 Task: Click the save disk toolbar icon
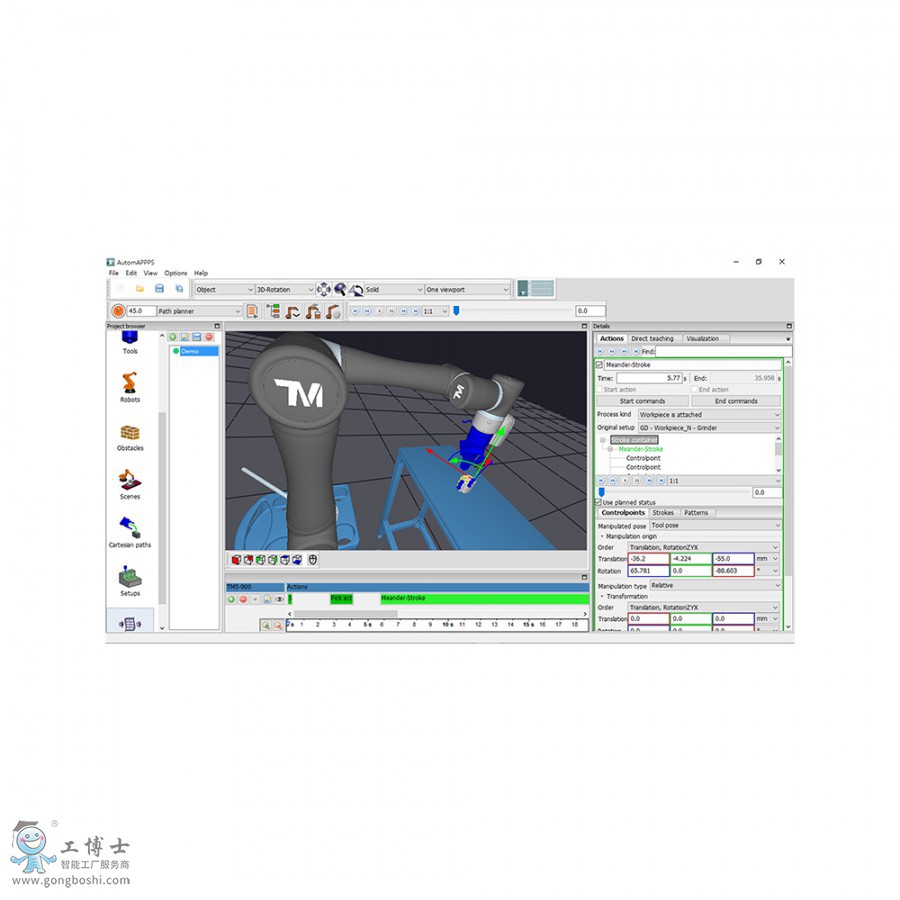pyautogui.click(x=160, y=289)
